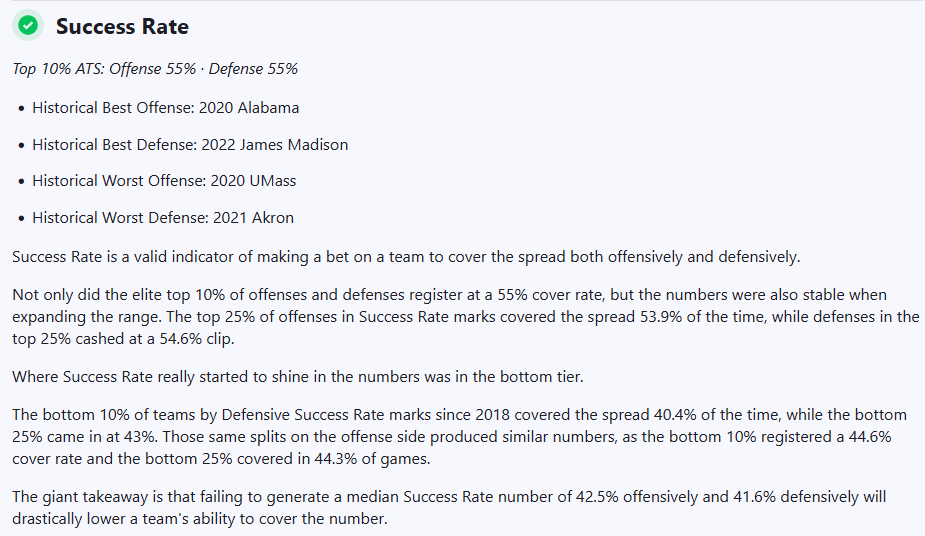The height and width of the screenshot is (536, 925).
Task: Click the Success Rate heading
Action: 122,27
